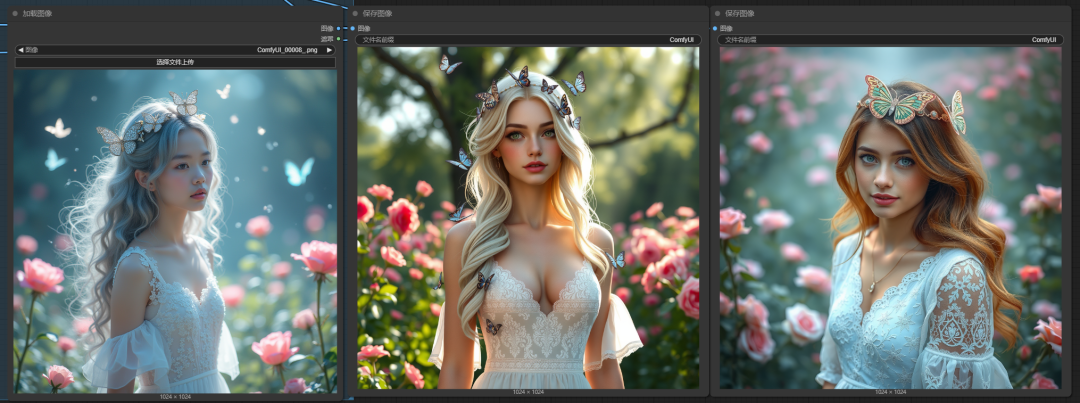Click the 1024 × 1024 label under the auburn image
Image resolution: width=1080 pixels, height=403 pixels.
point(891,392)
